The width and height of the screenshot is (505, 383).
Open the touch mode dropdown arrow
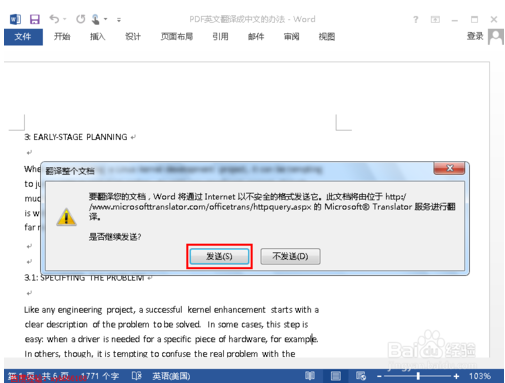point(106,19)
